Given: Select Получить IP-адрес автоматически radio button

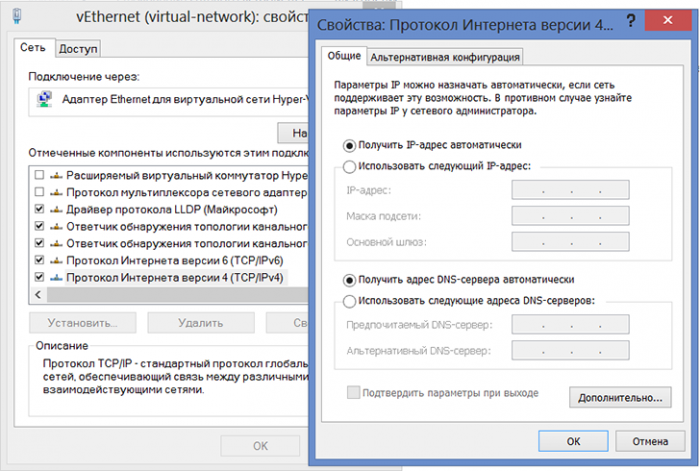Looking at the screenshot, I should coord(349,144).
